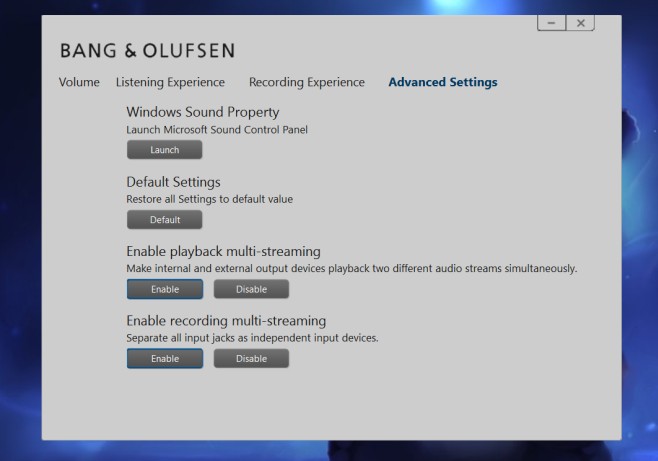658x461 pixels.
Task: Minimize the Bang & Olufsen window
Action: point(551,23)
